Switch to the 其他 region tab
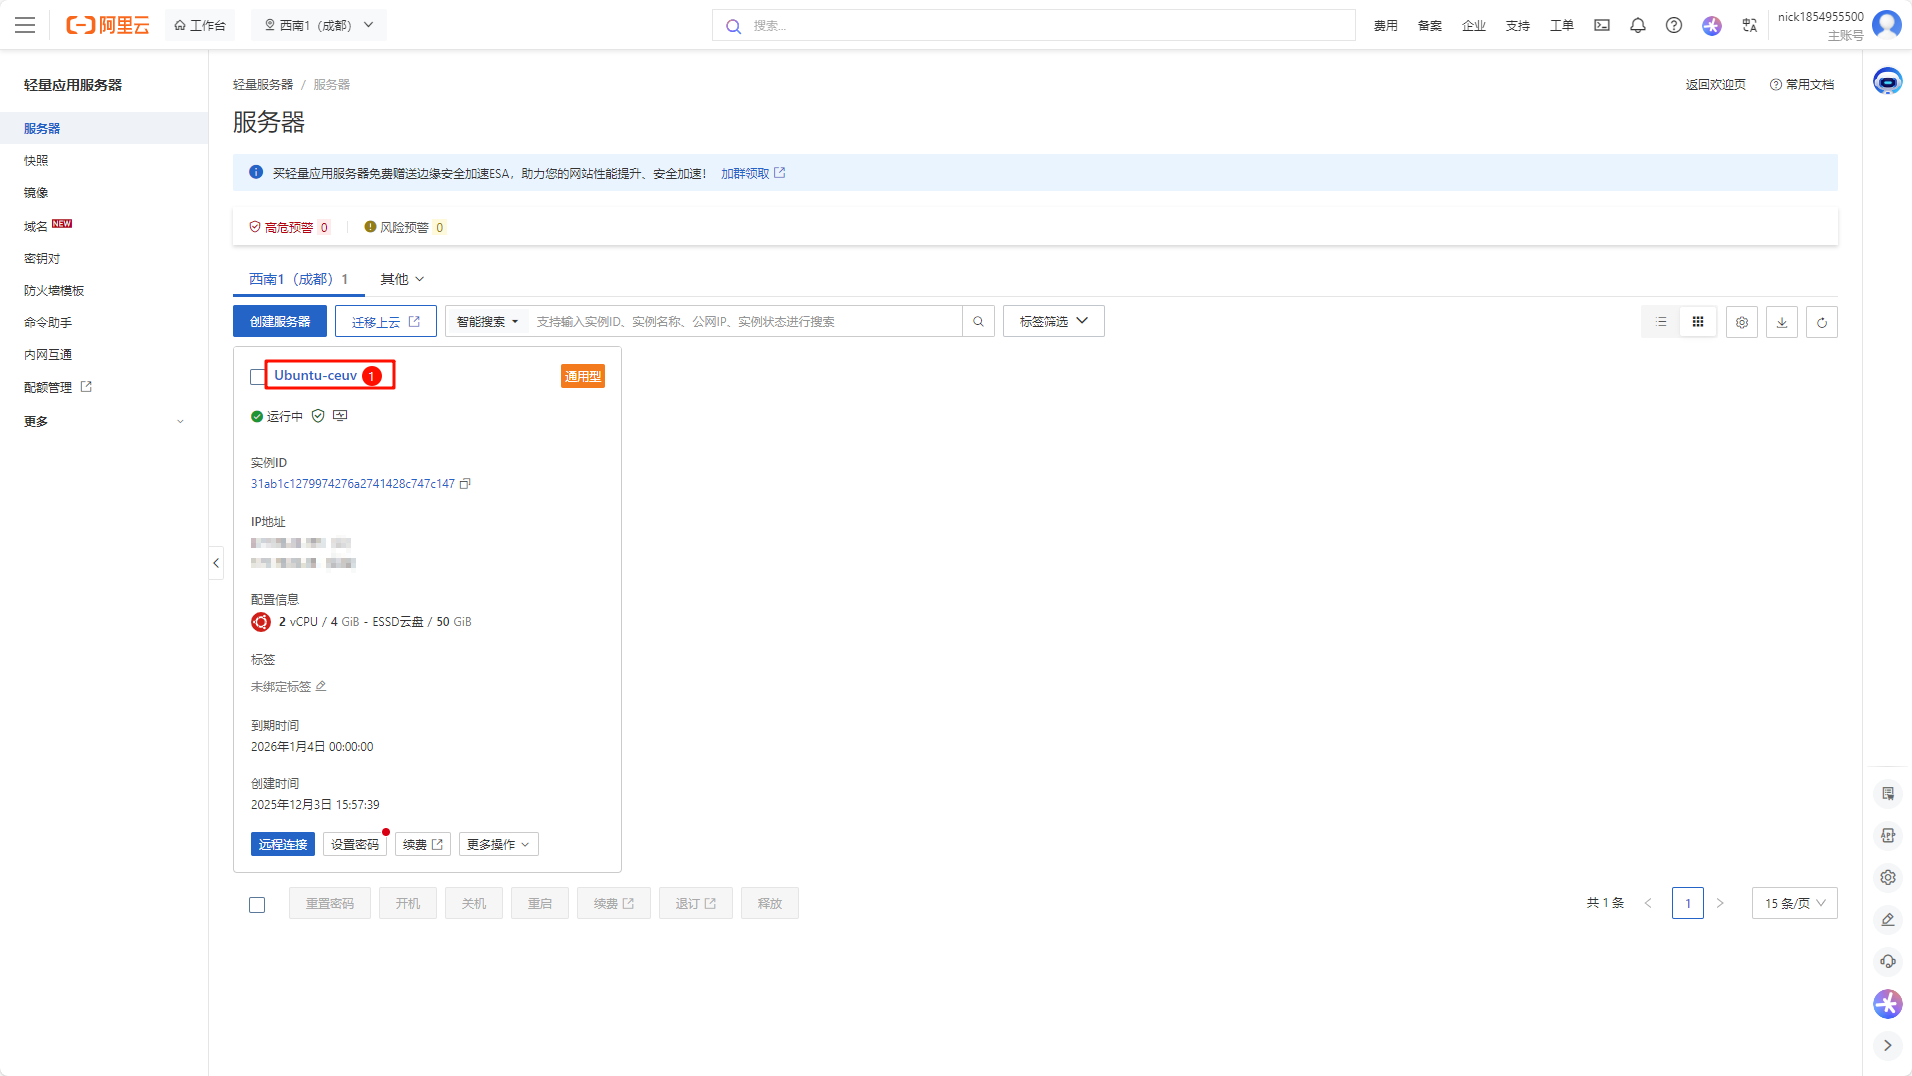This screenshot has width=1912, height=1076. coord(402,280)
